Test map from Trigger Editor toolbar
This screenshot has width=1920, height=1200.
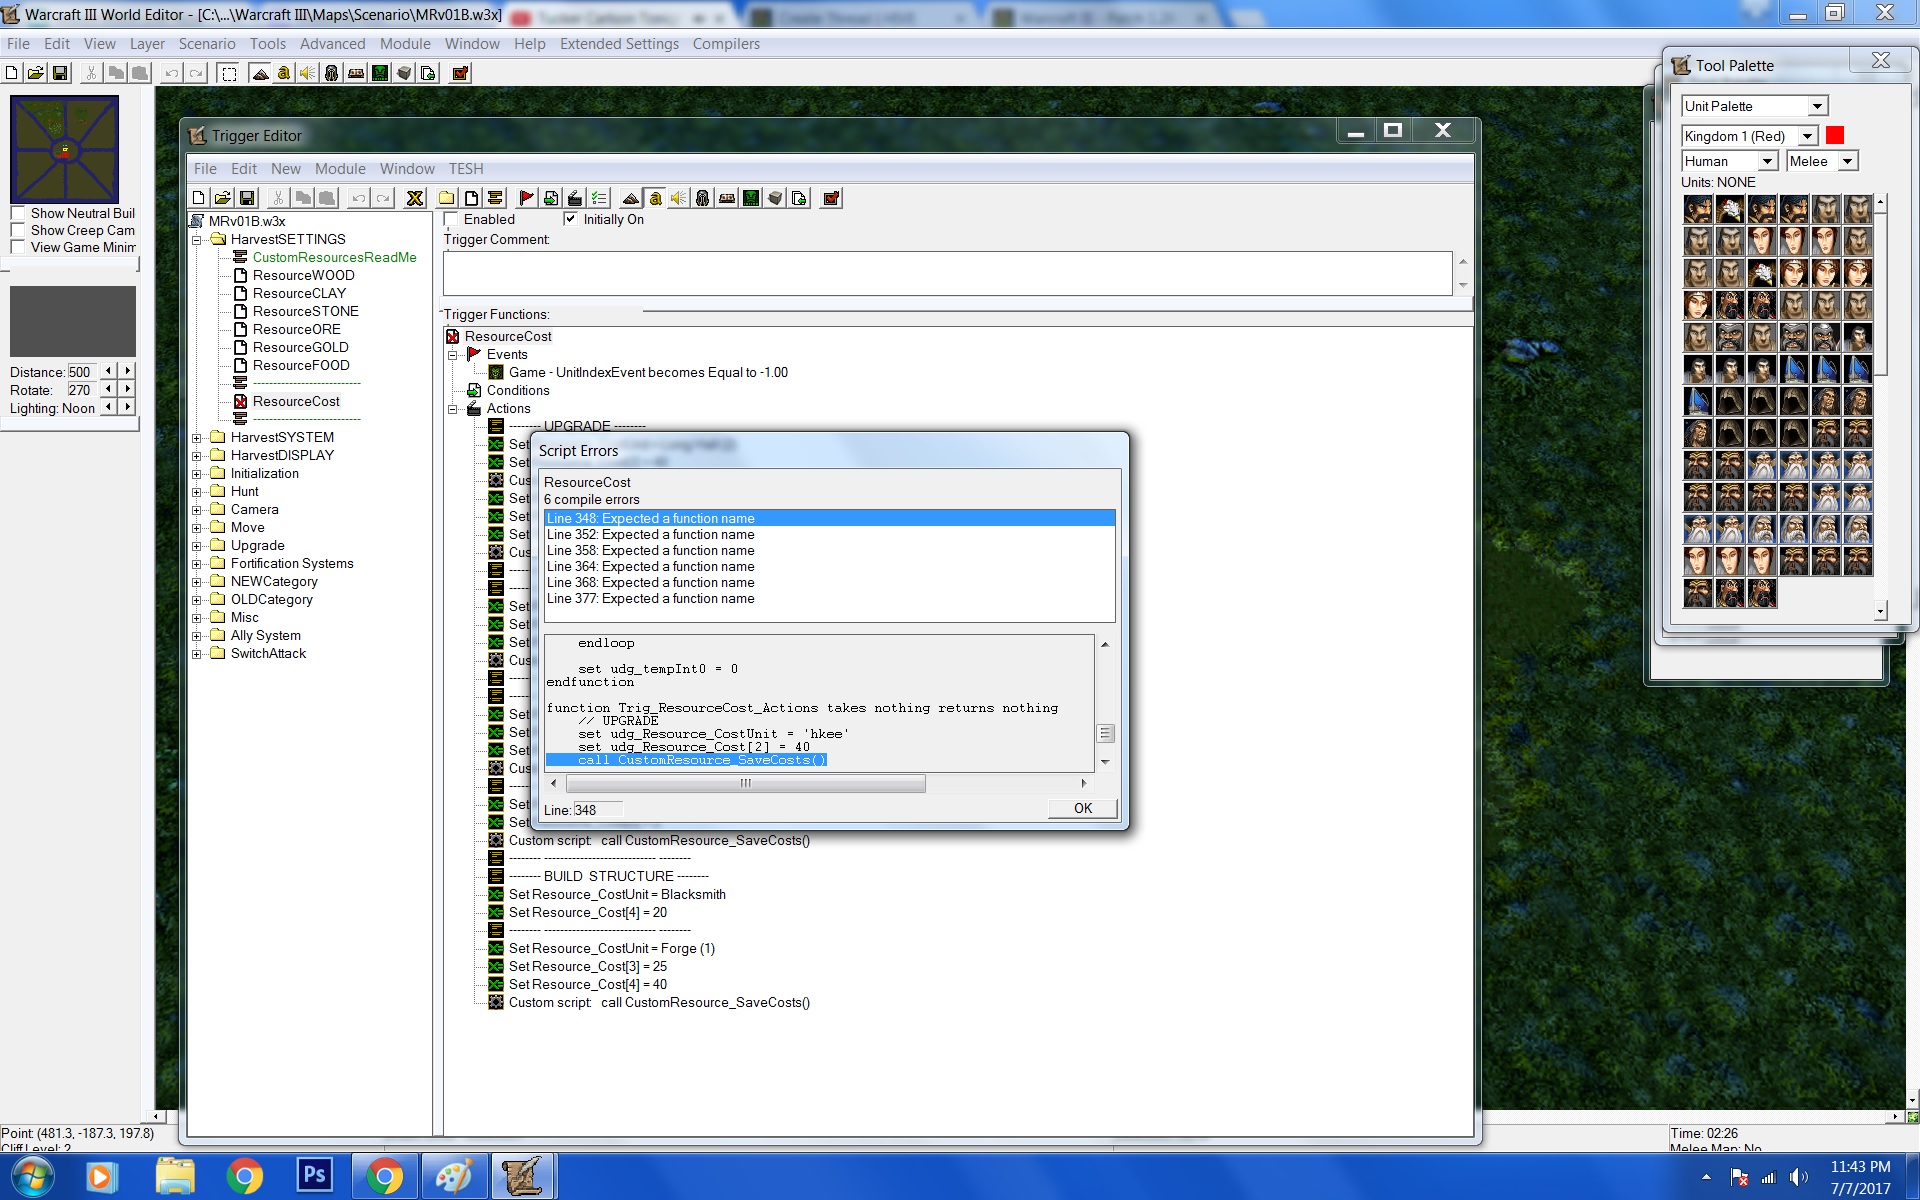[831, 198]
